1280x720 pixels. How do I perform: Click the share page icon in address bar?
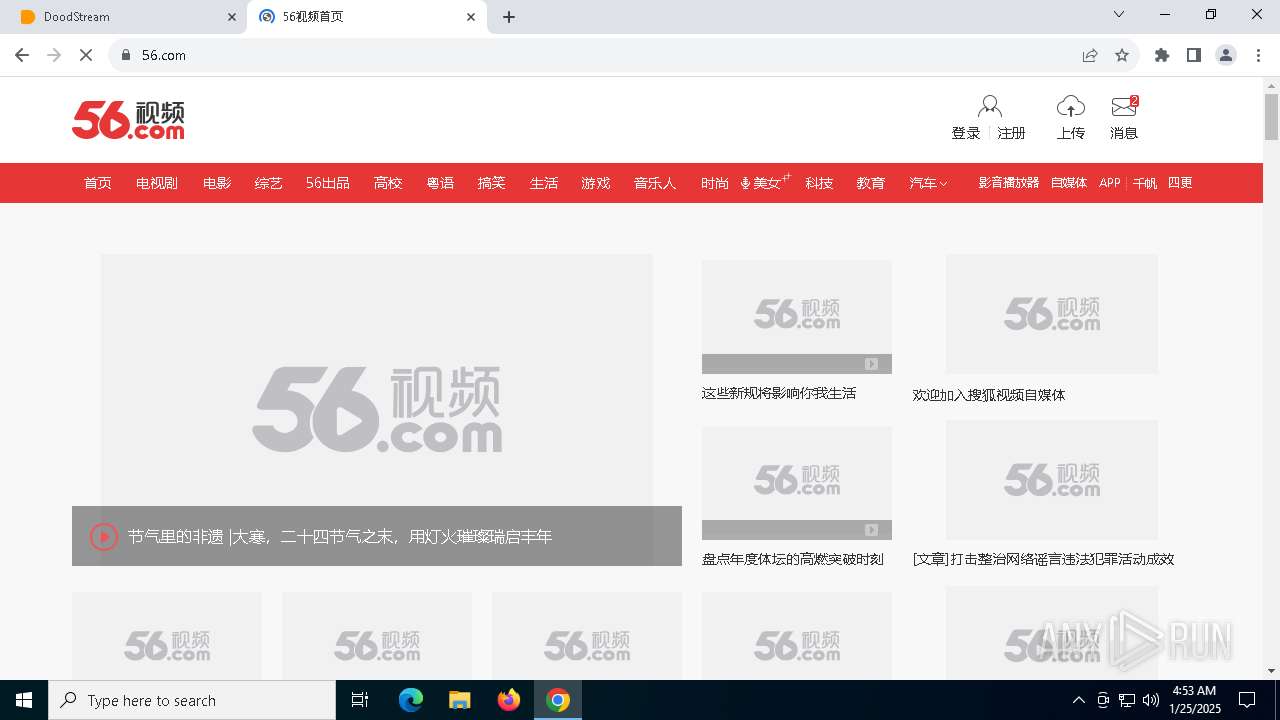[1090, 55]
